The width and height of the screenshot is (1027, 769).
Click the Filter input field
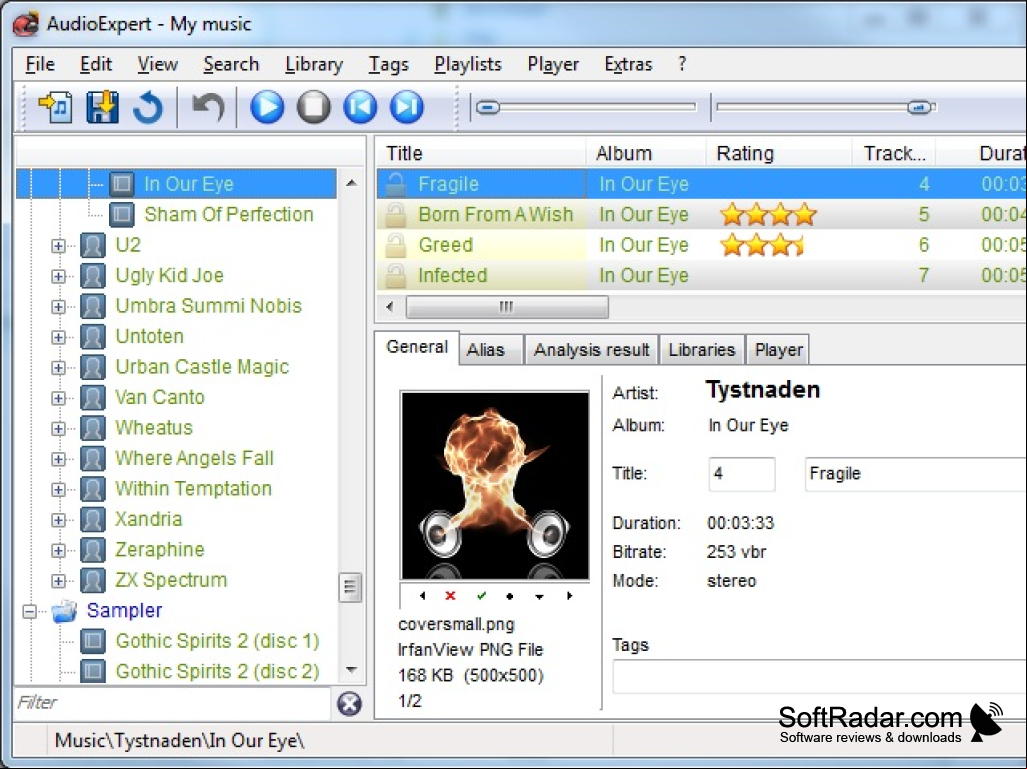[x=173, y=703]
